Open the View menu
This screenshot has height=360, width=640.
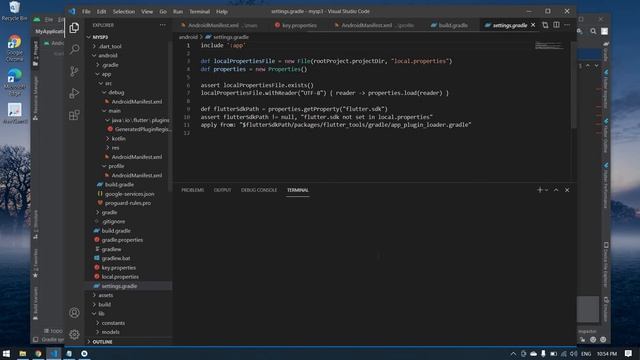pos(147,11)
